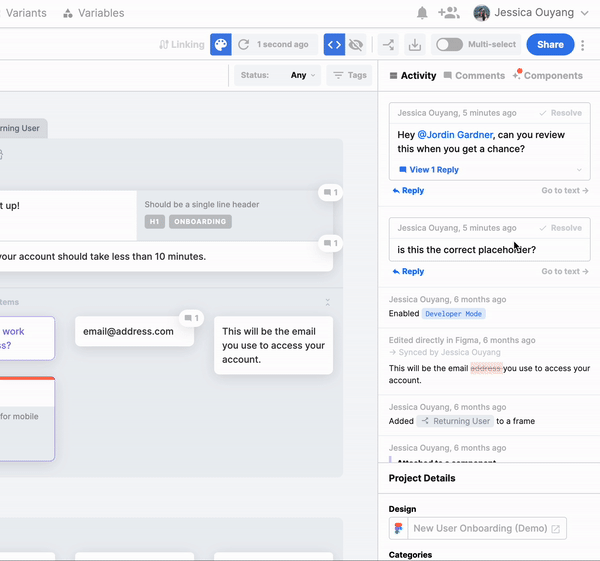Click the Linking button
The image size is (600, 561).
click(182, 44)
